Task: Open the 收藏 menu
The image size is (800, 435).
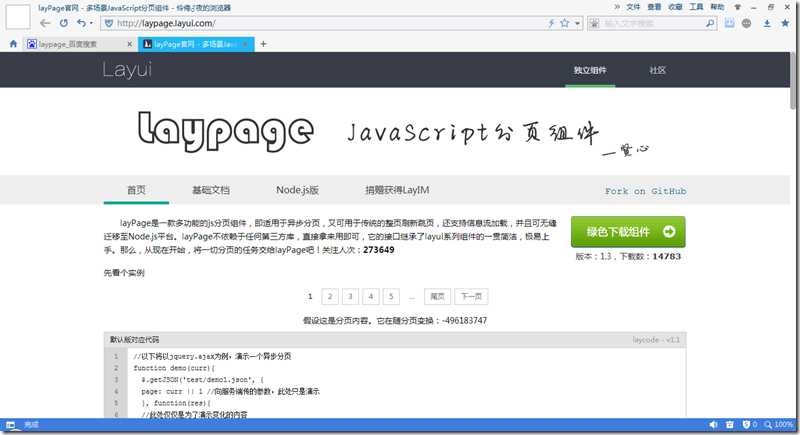Action: pyautogui.click(x=675, y=7)
